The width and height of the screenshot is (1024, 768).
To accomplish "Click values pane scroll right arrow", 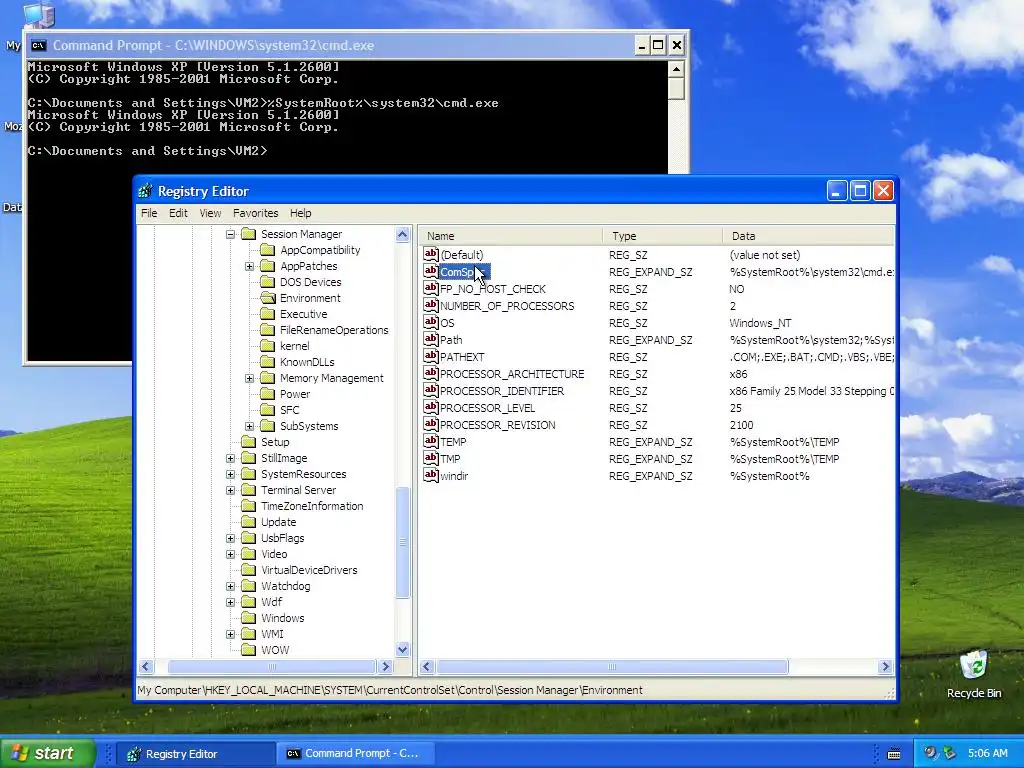I will click(x=886, y=666).
